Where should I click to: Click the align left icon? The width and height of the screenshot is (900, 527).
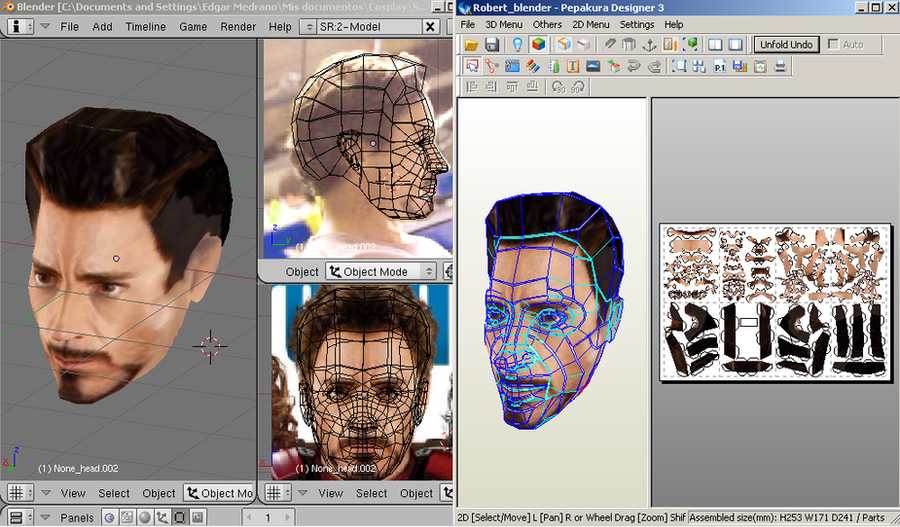click(x=472, y=87)
